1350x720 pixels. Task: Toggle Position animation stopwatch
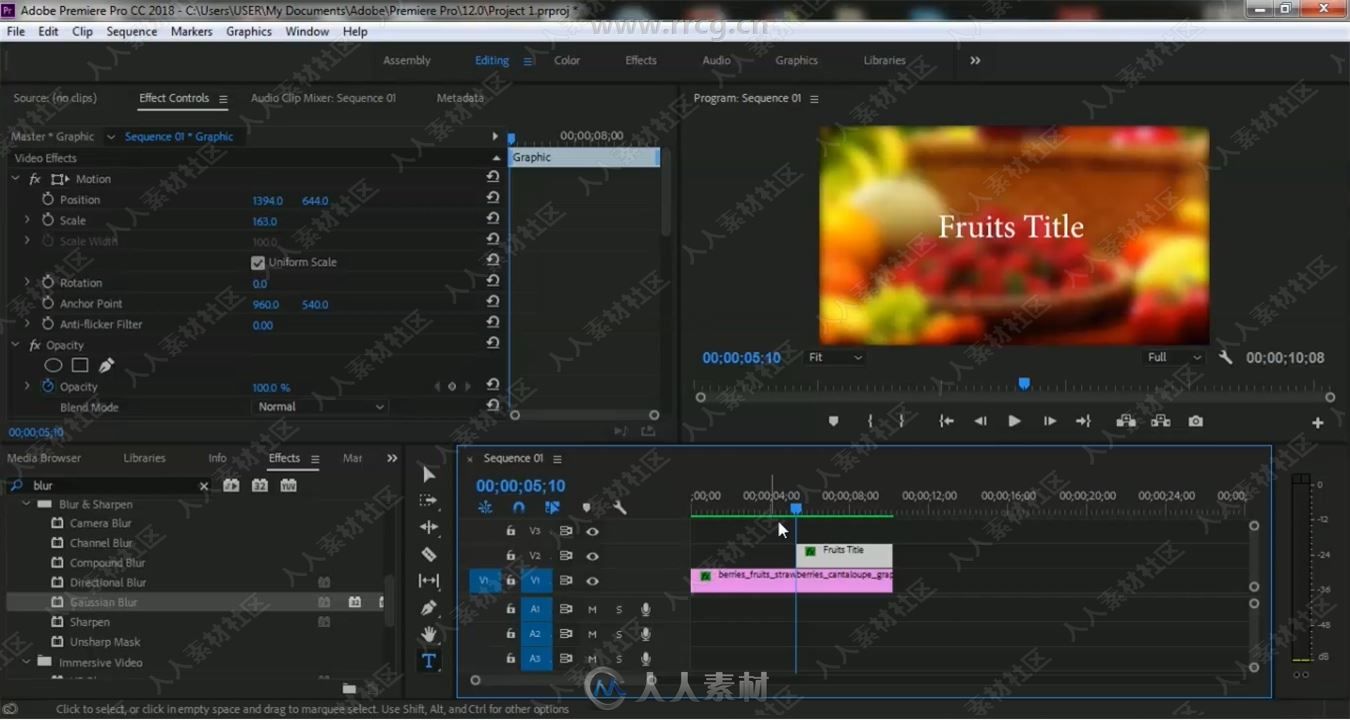click(47, 199)
